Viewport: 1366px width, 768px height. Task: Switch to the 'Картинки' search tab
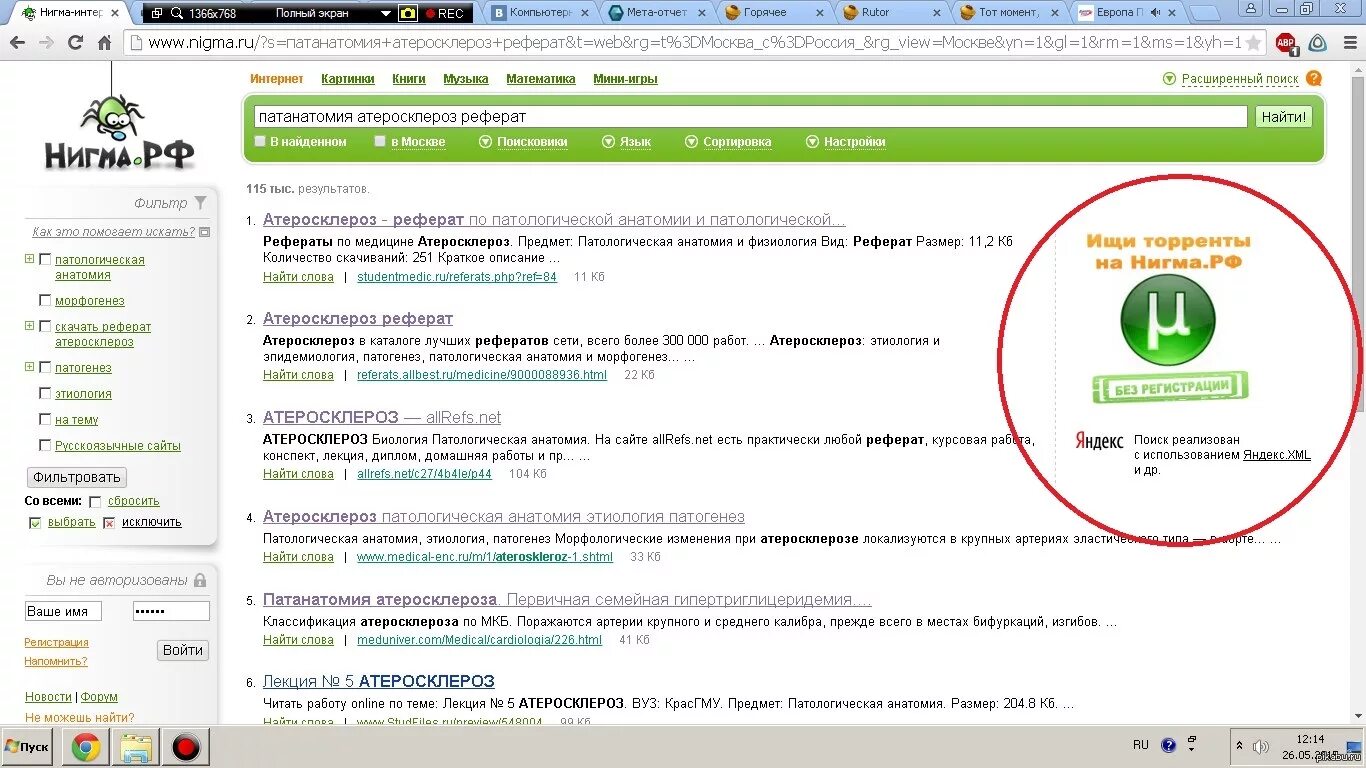(x=348, y=79)
